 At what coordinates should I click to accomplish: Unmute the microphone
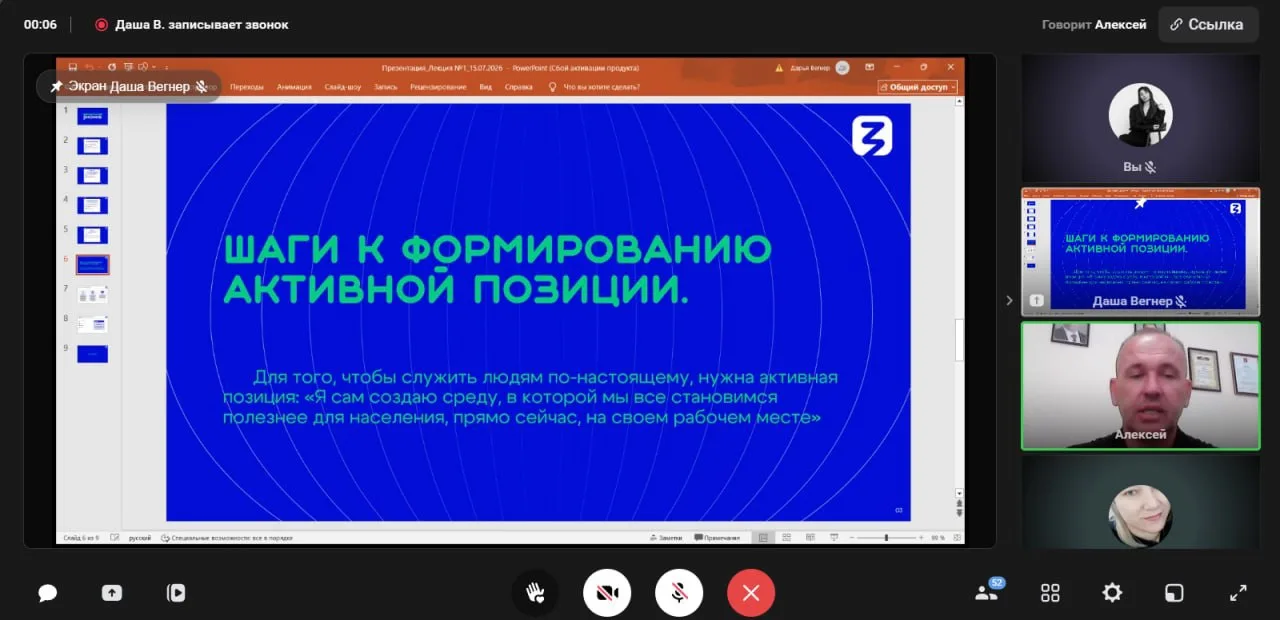[679, 593]
